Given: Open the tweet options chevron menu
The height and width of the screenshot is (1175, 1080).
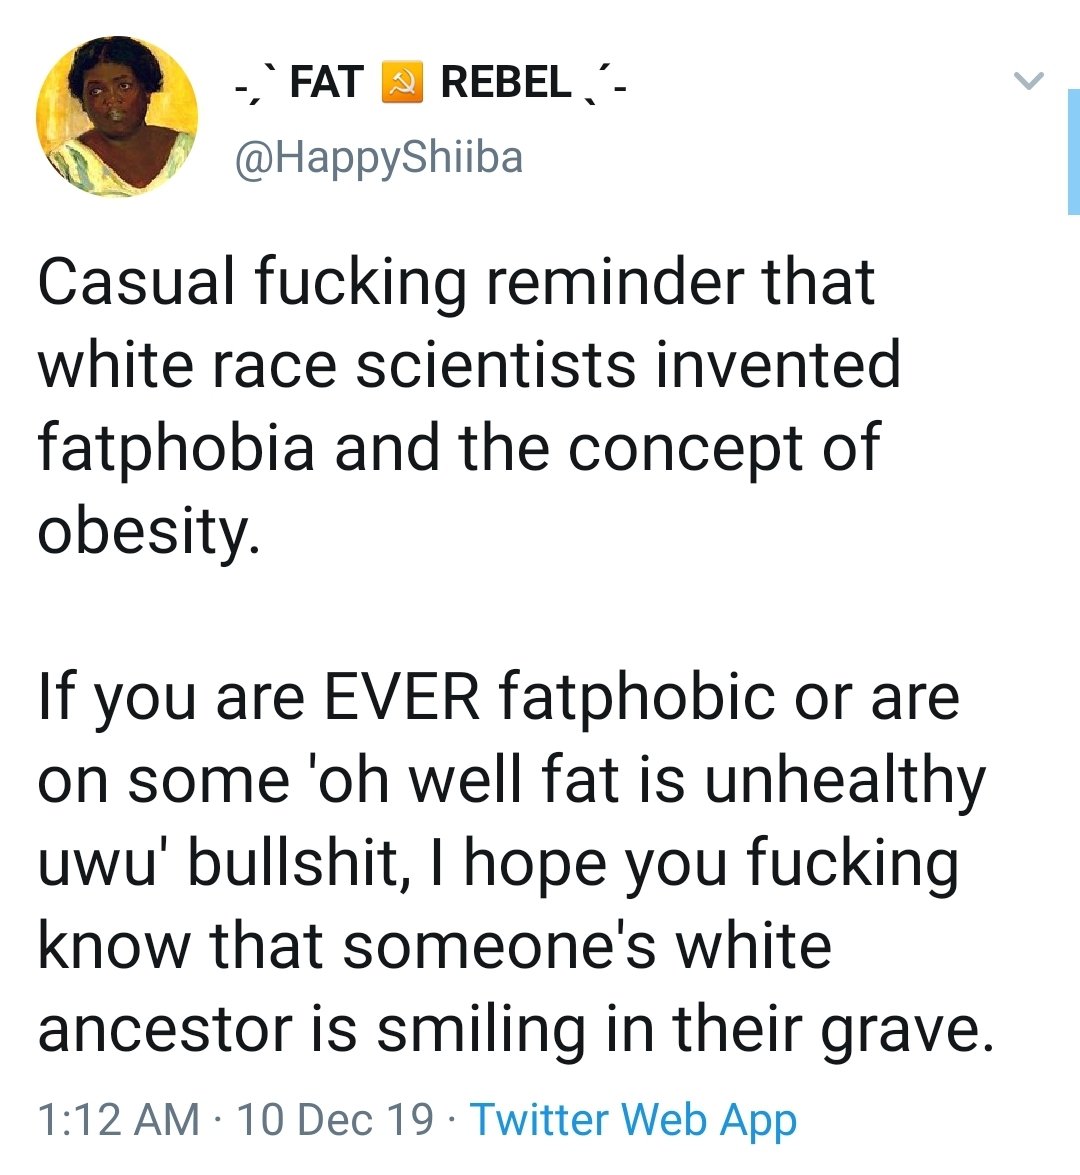Looking at the screenshot, I should pos(1028,80).
